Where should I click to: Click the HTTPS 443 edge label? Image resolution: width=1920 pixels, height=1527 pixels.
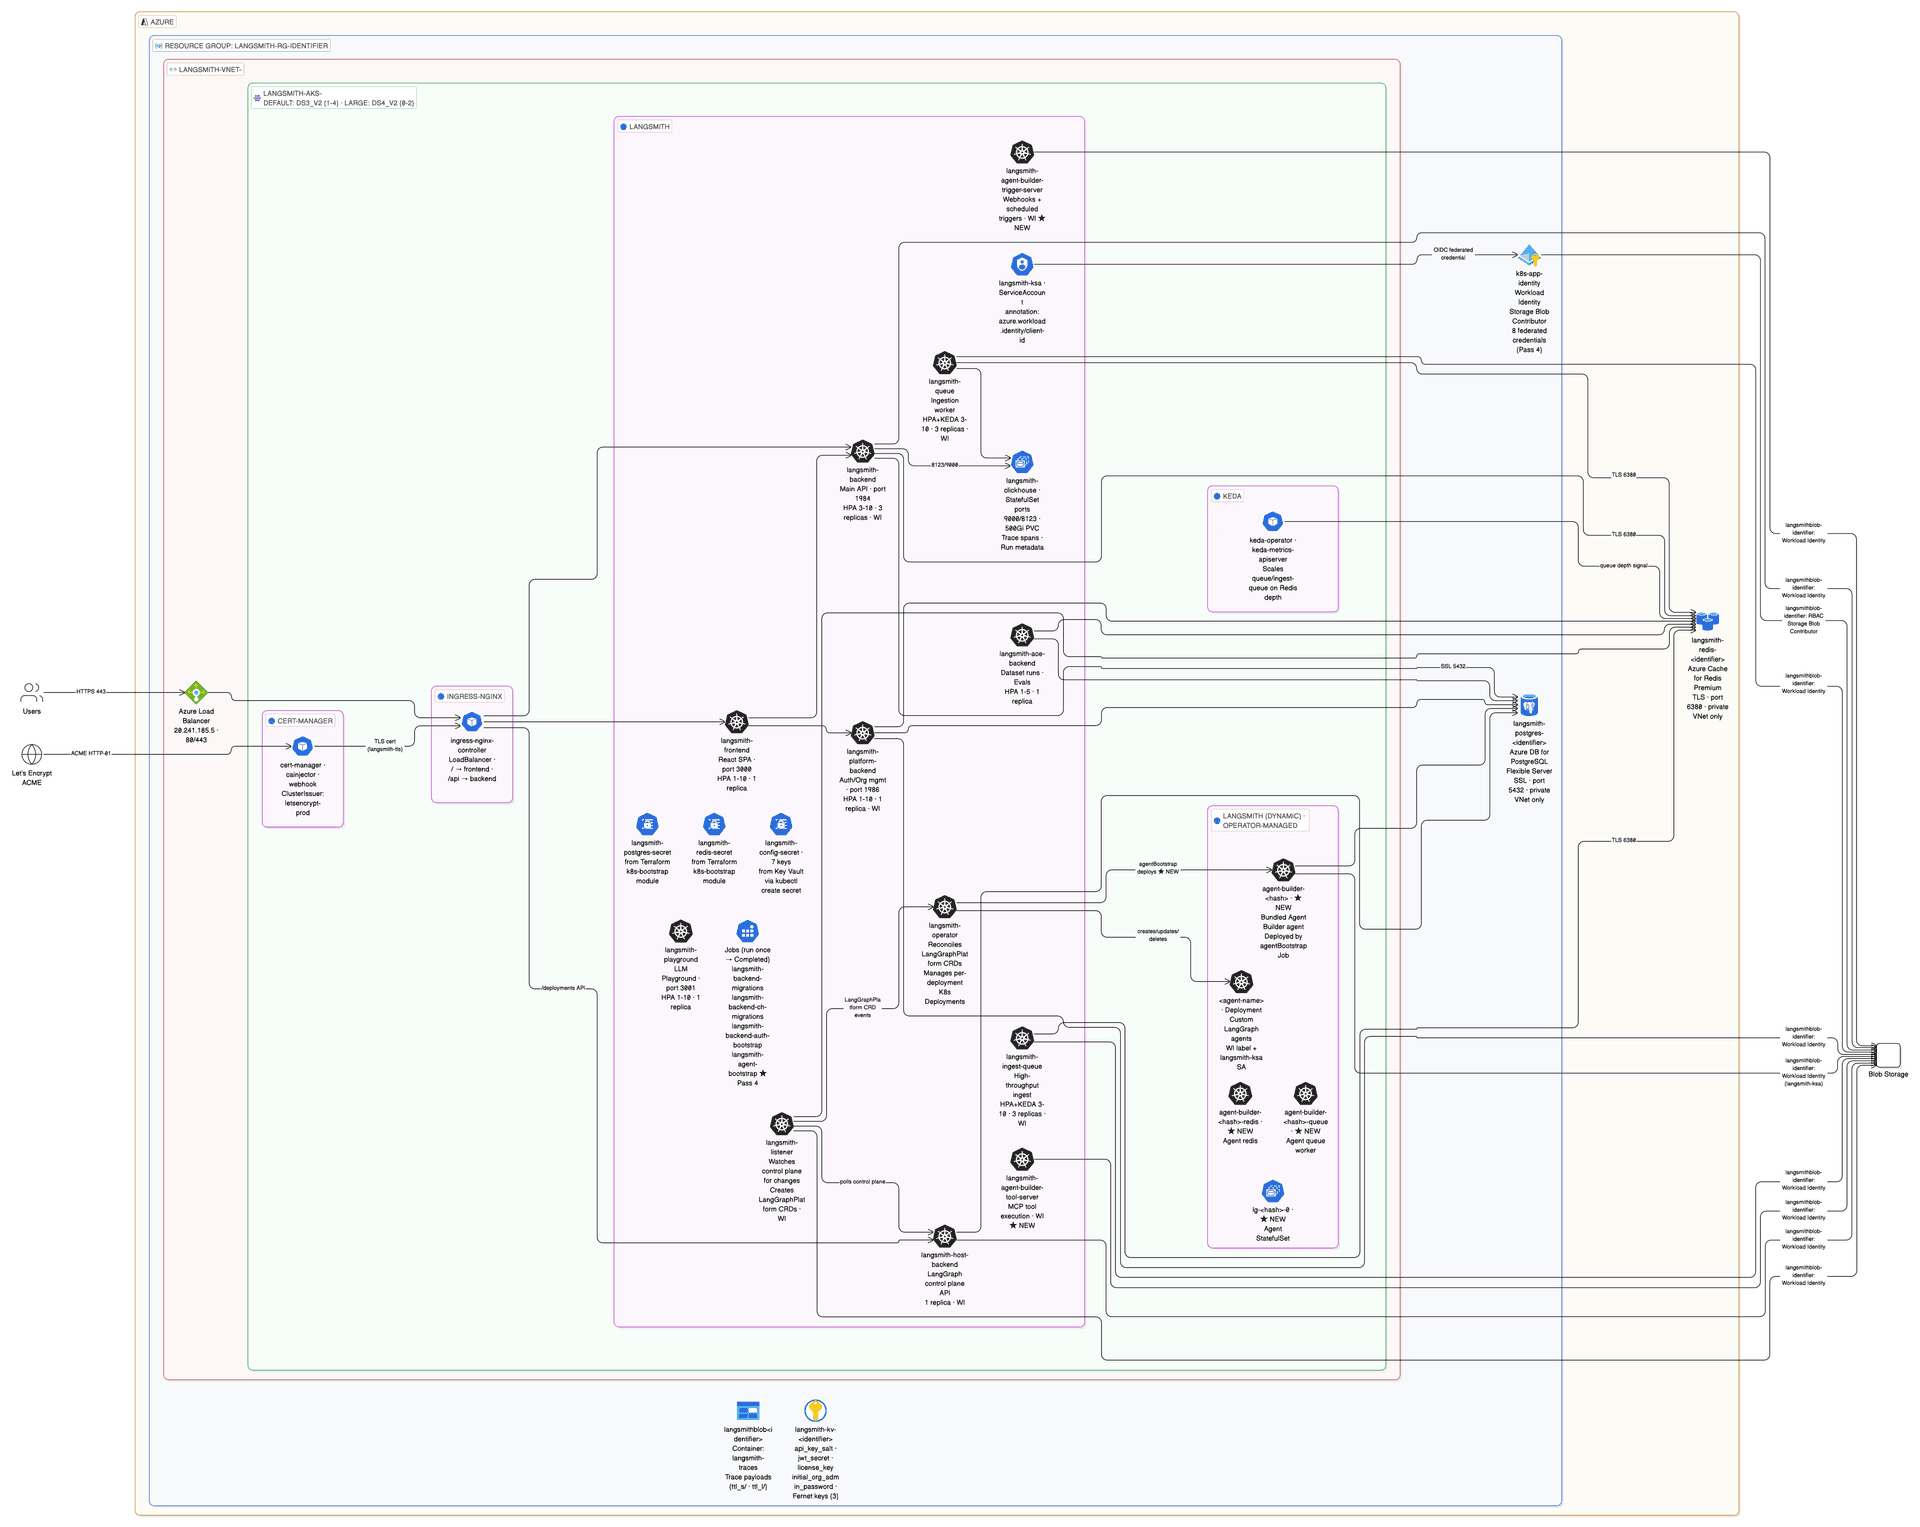[91, 692]
